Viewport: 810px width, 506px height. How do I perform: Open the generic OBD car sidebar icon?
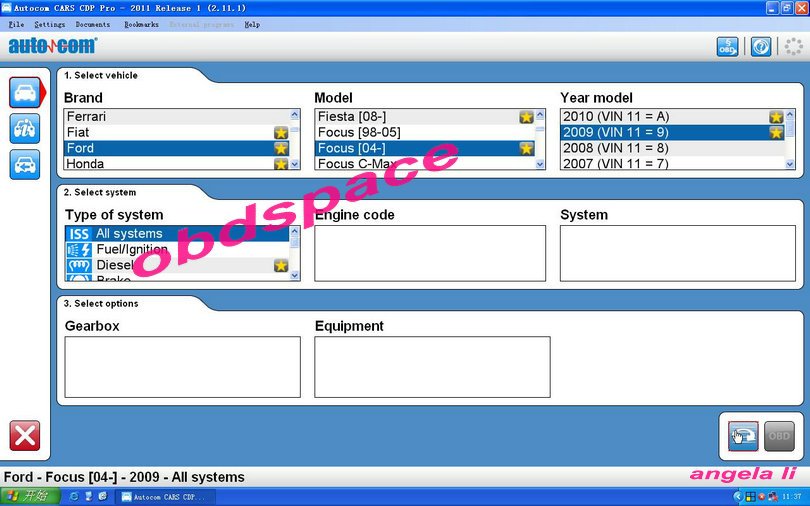pyautogui.click(x=24, y=165)
